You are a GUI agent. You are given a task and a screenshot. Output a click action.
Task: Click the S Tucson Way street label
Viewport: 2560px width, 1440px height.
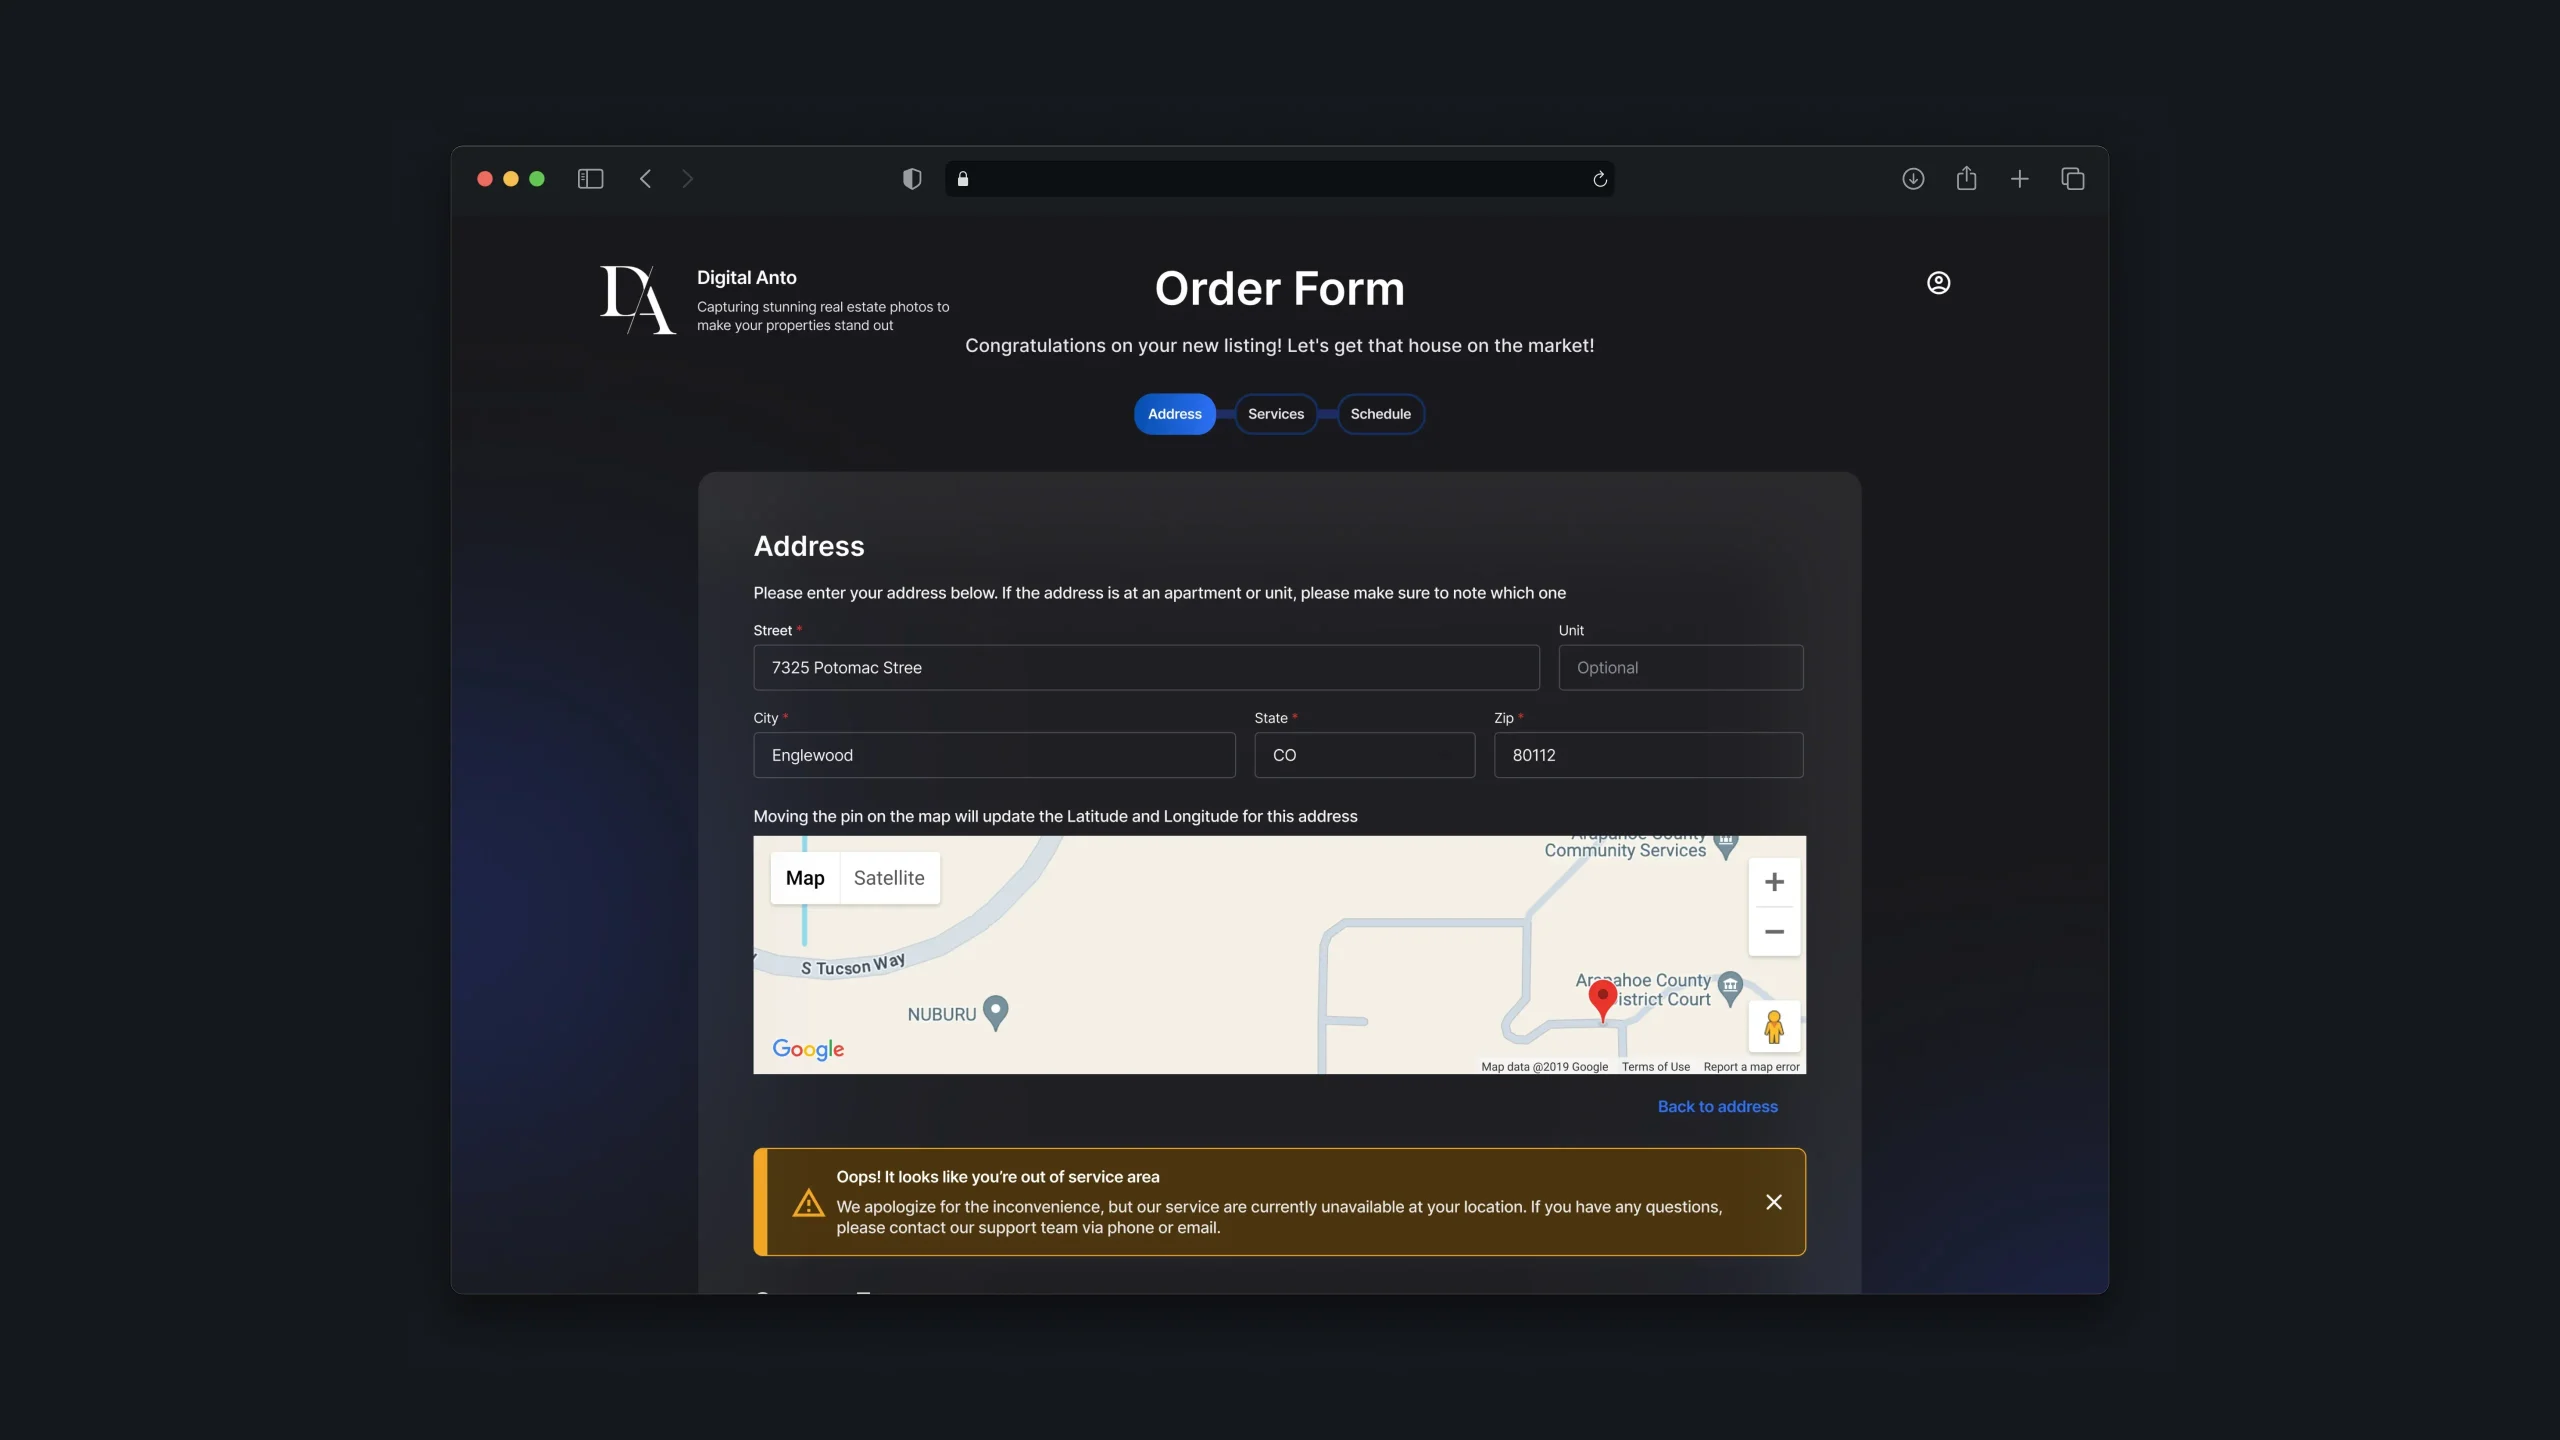coord(853,966)
